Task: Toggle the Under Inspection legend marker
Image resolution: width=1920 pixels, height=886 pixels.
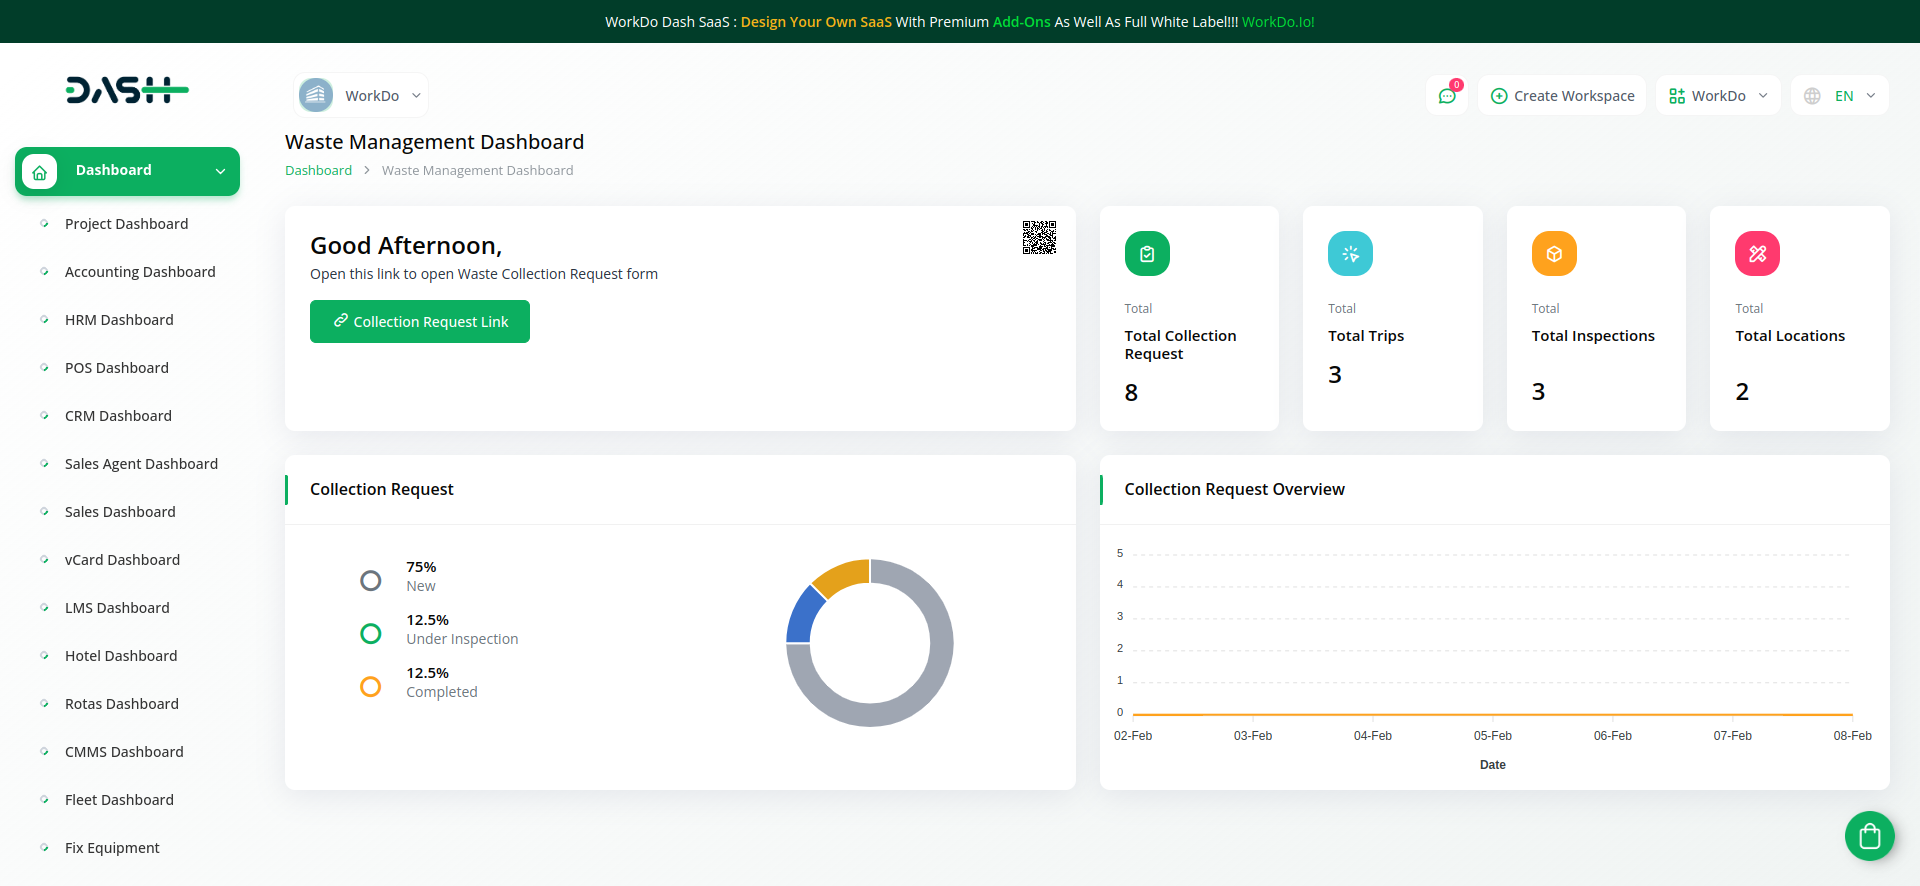Action: [371, 633]
